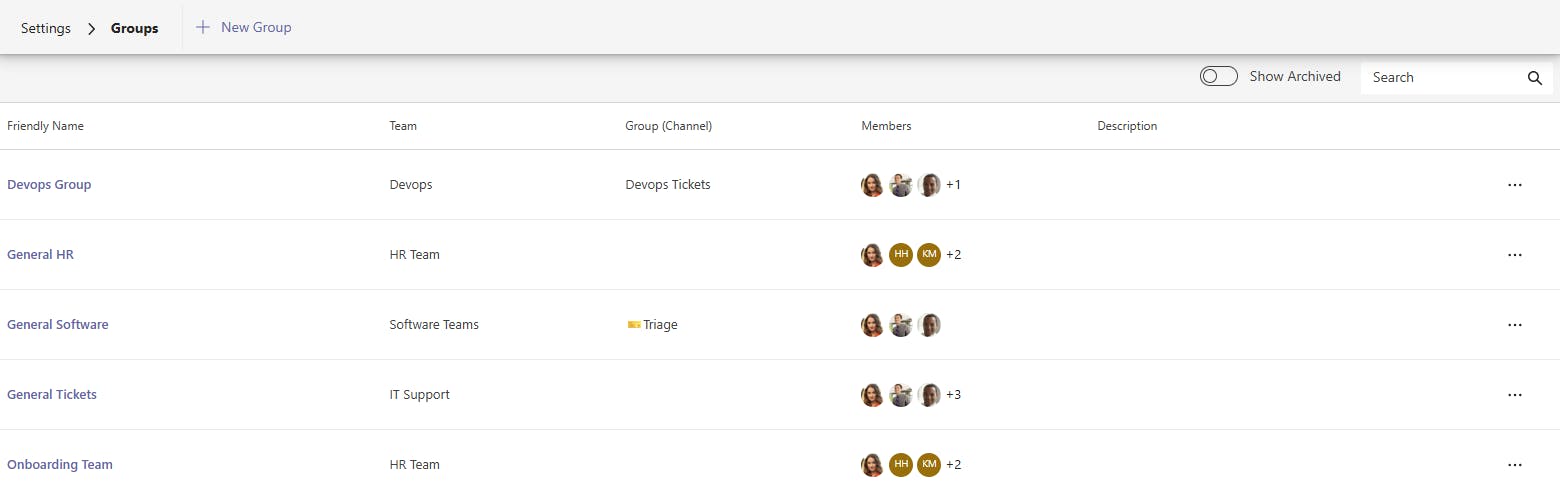Open more options for General HR

(x=1514, y=255)
